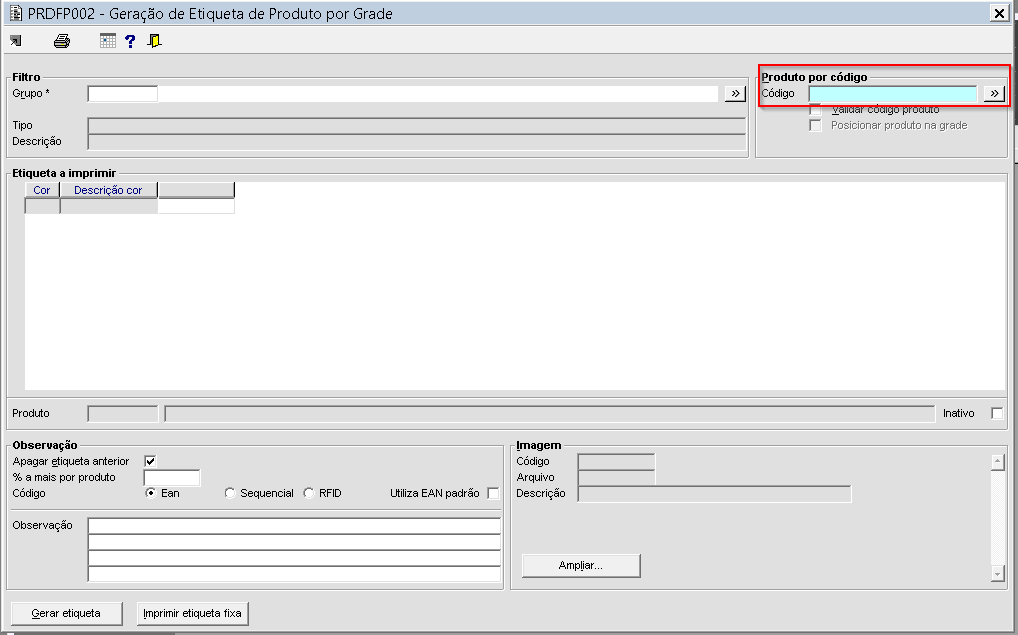Viewport: 1018px width, 635px height.
Task: Click the Produto description field
Action: pos(549,414)
